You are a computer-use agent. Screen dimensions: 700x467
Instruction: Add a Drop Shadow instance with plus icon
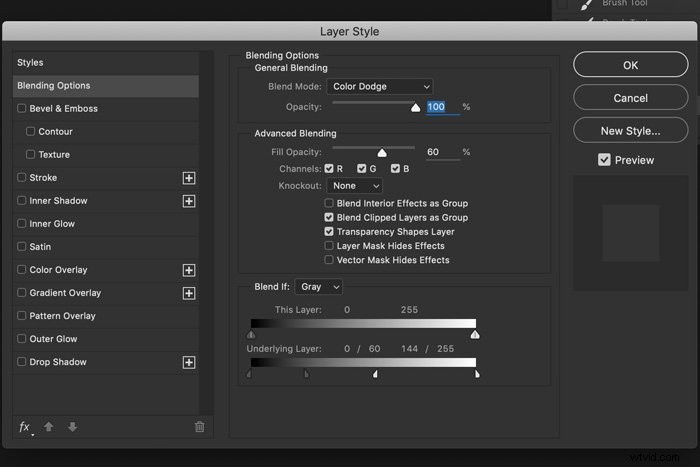pyautogui.click(x=189, y=363)
